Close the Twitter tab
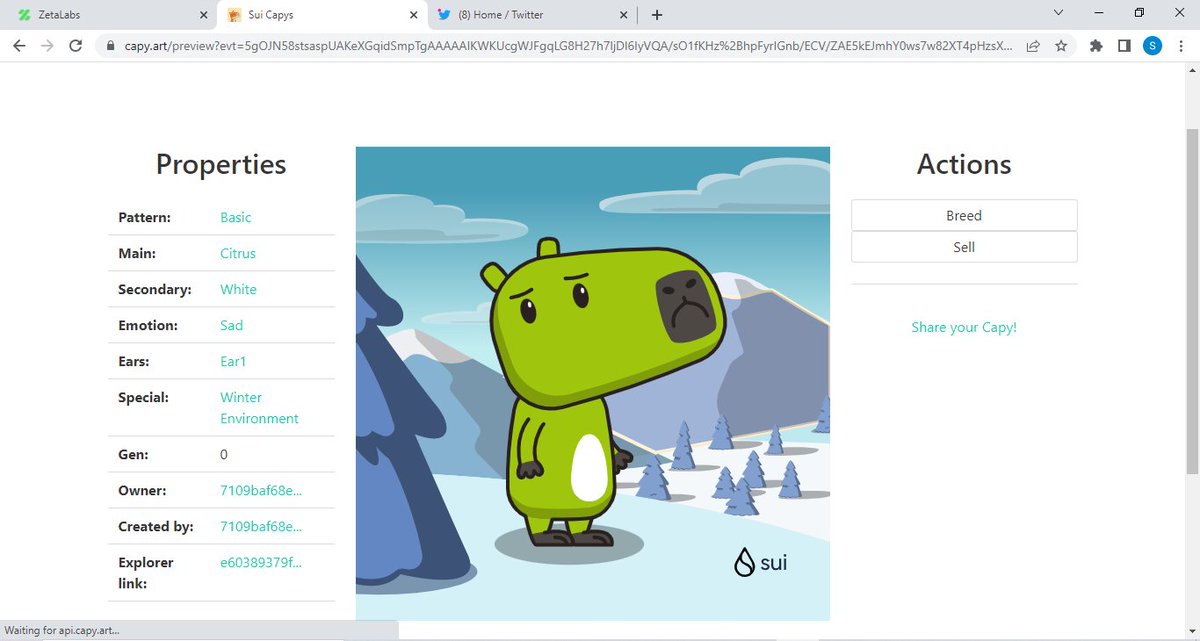Screen dimensions: 1200x641 click(x=623, y=15)
